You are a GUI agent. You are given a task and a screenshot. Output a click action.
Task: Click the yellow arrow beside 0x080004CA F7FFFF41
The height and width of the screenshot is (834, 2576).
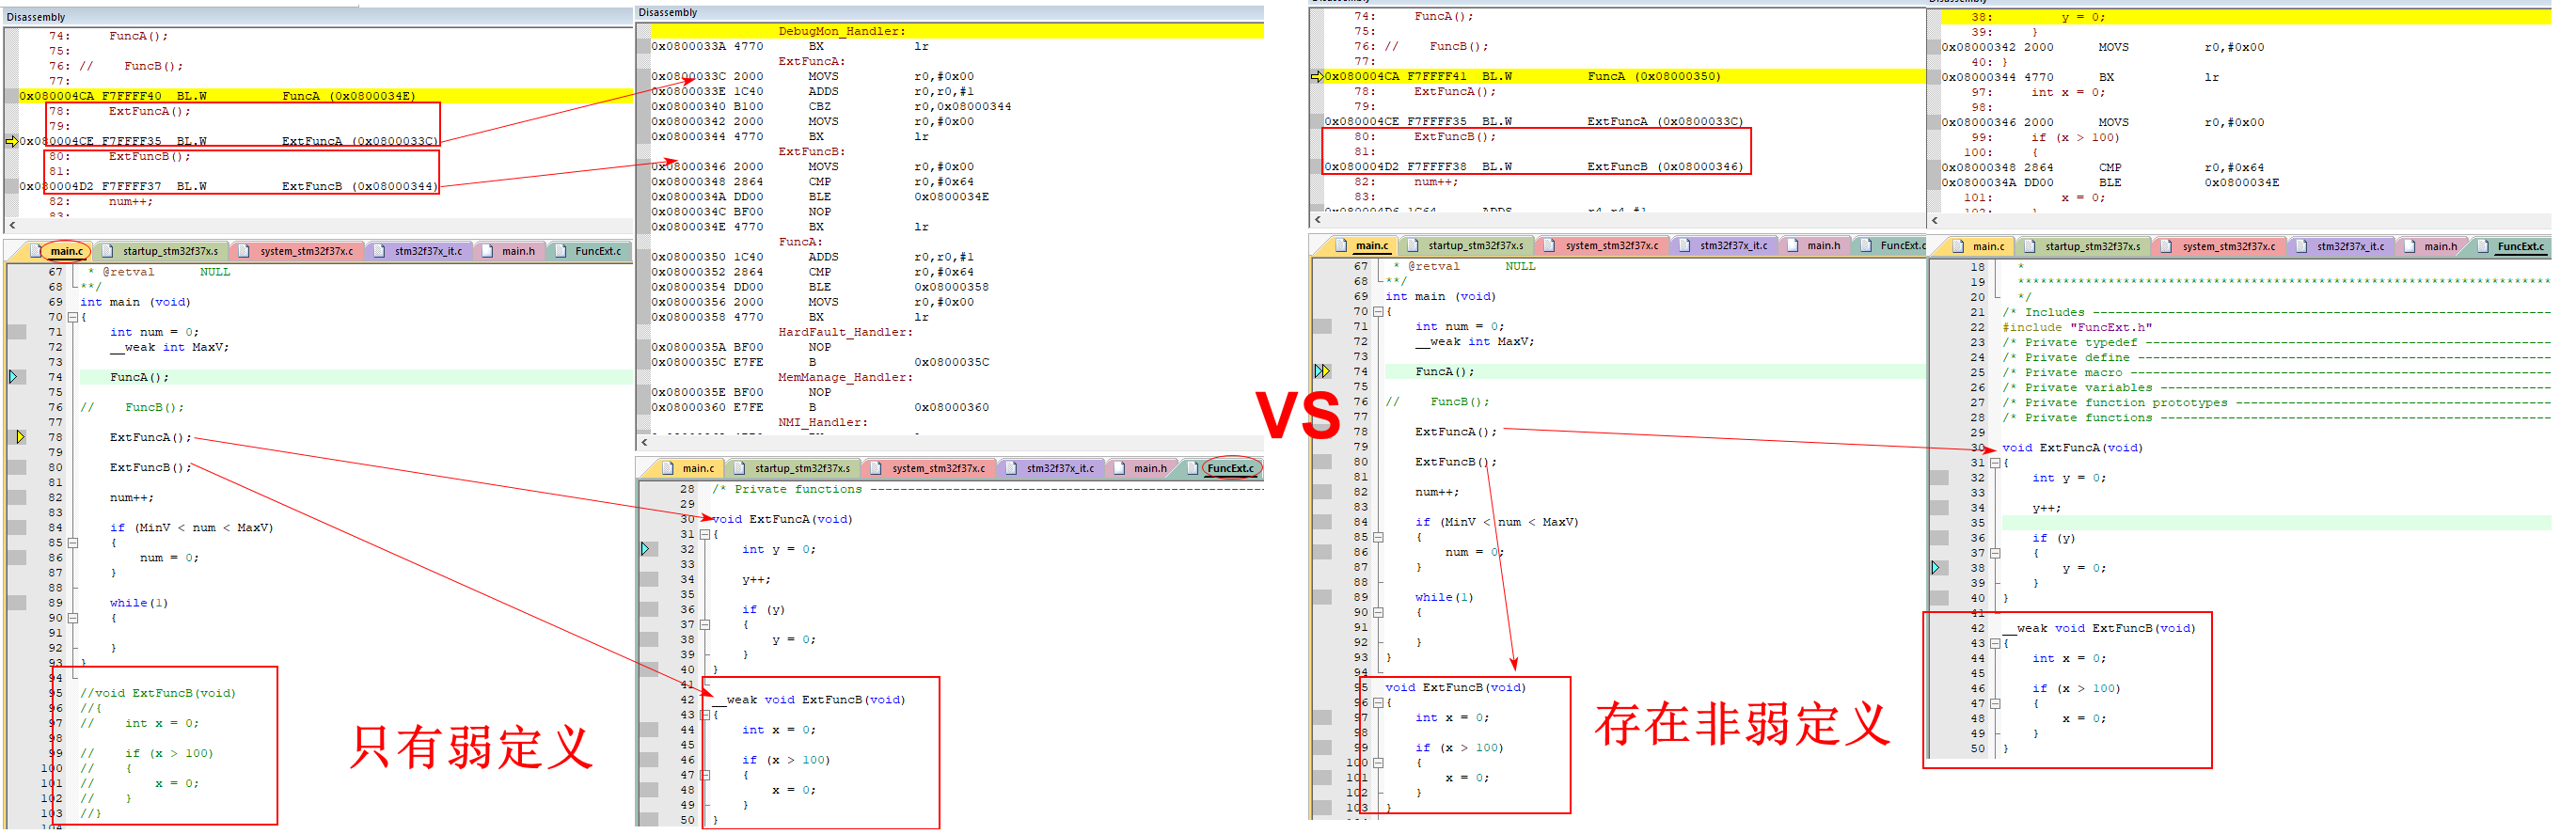pyautogui.click(x=1317, y=76)
